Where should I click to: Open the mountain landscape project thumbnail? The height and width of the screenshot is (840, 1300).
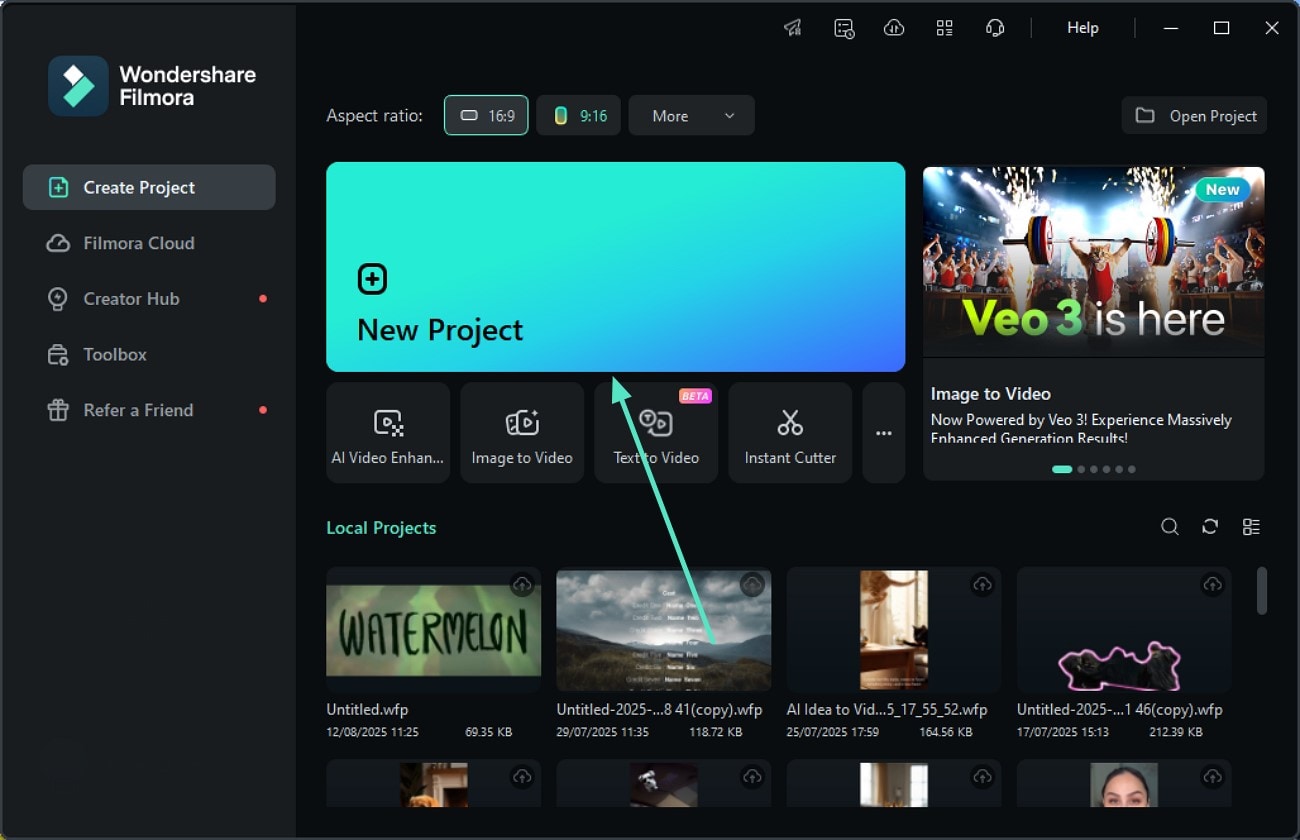pyautogui.click(x=664, y=629)
